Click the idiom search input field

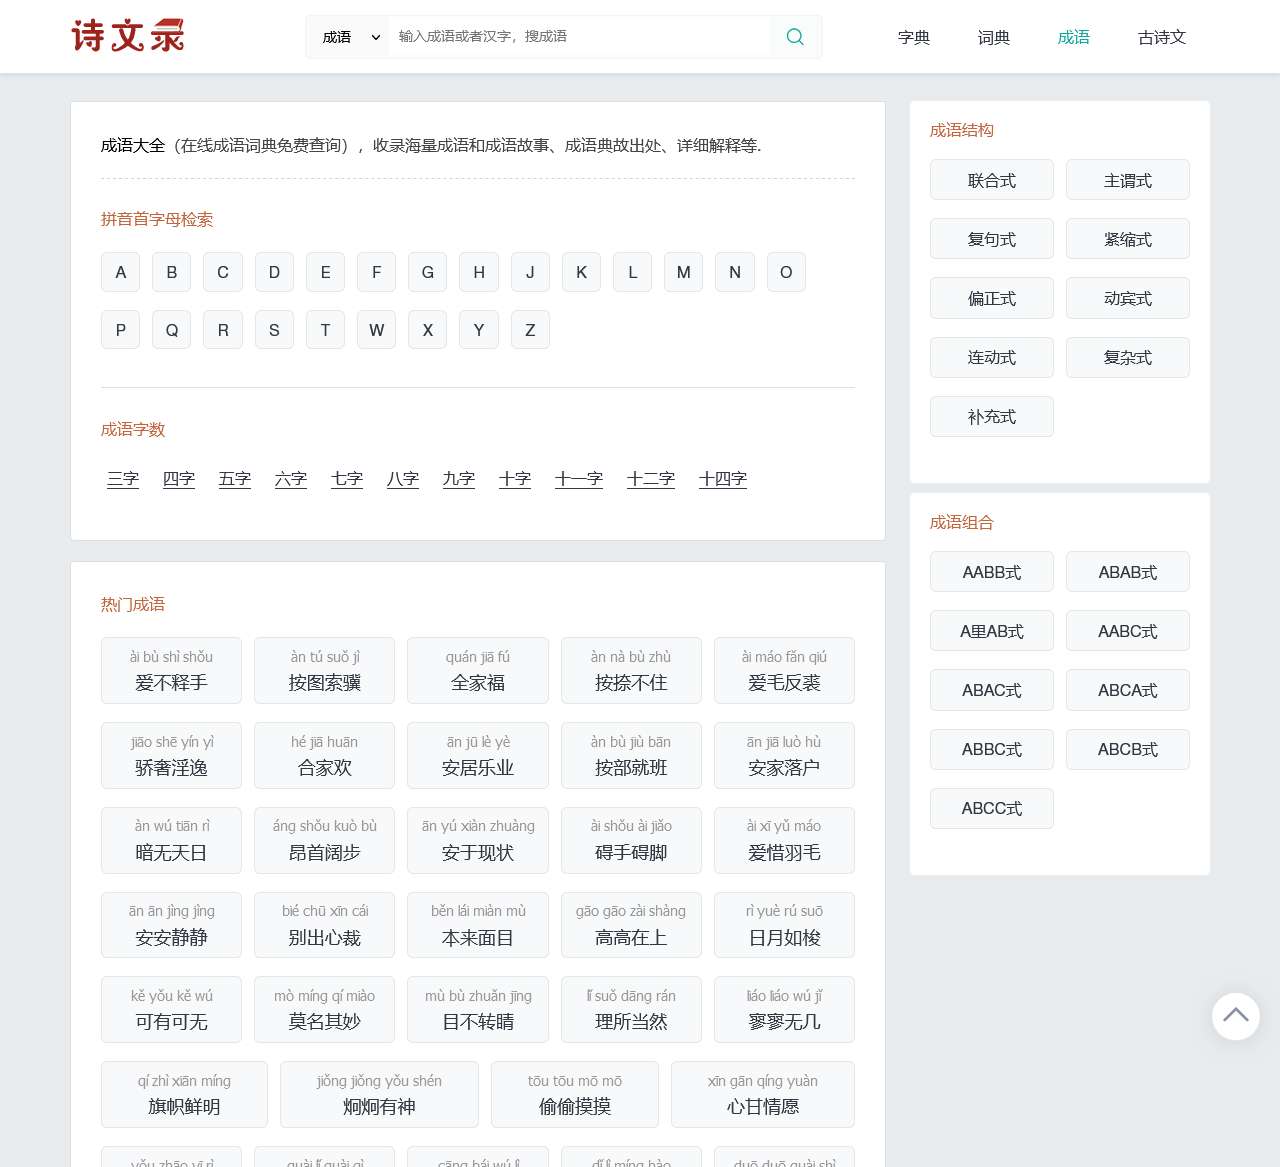click(x=580, y=37)
